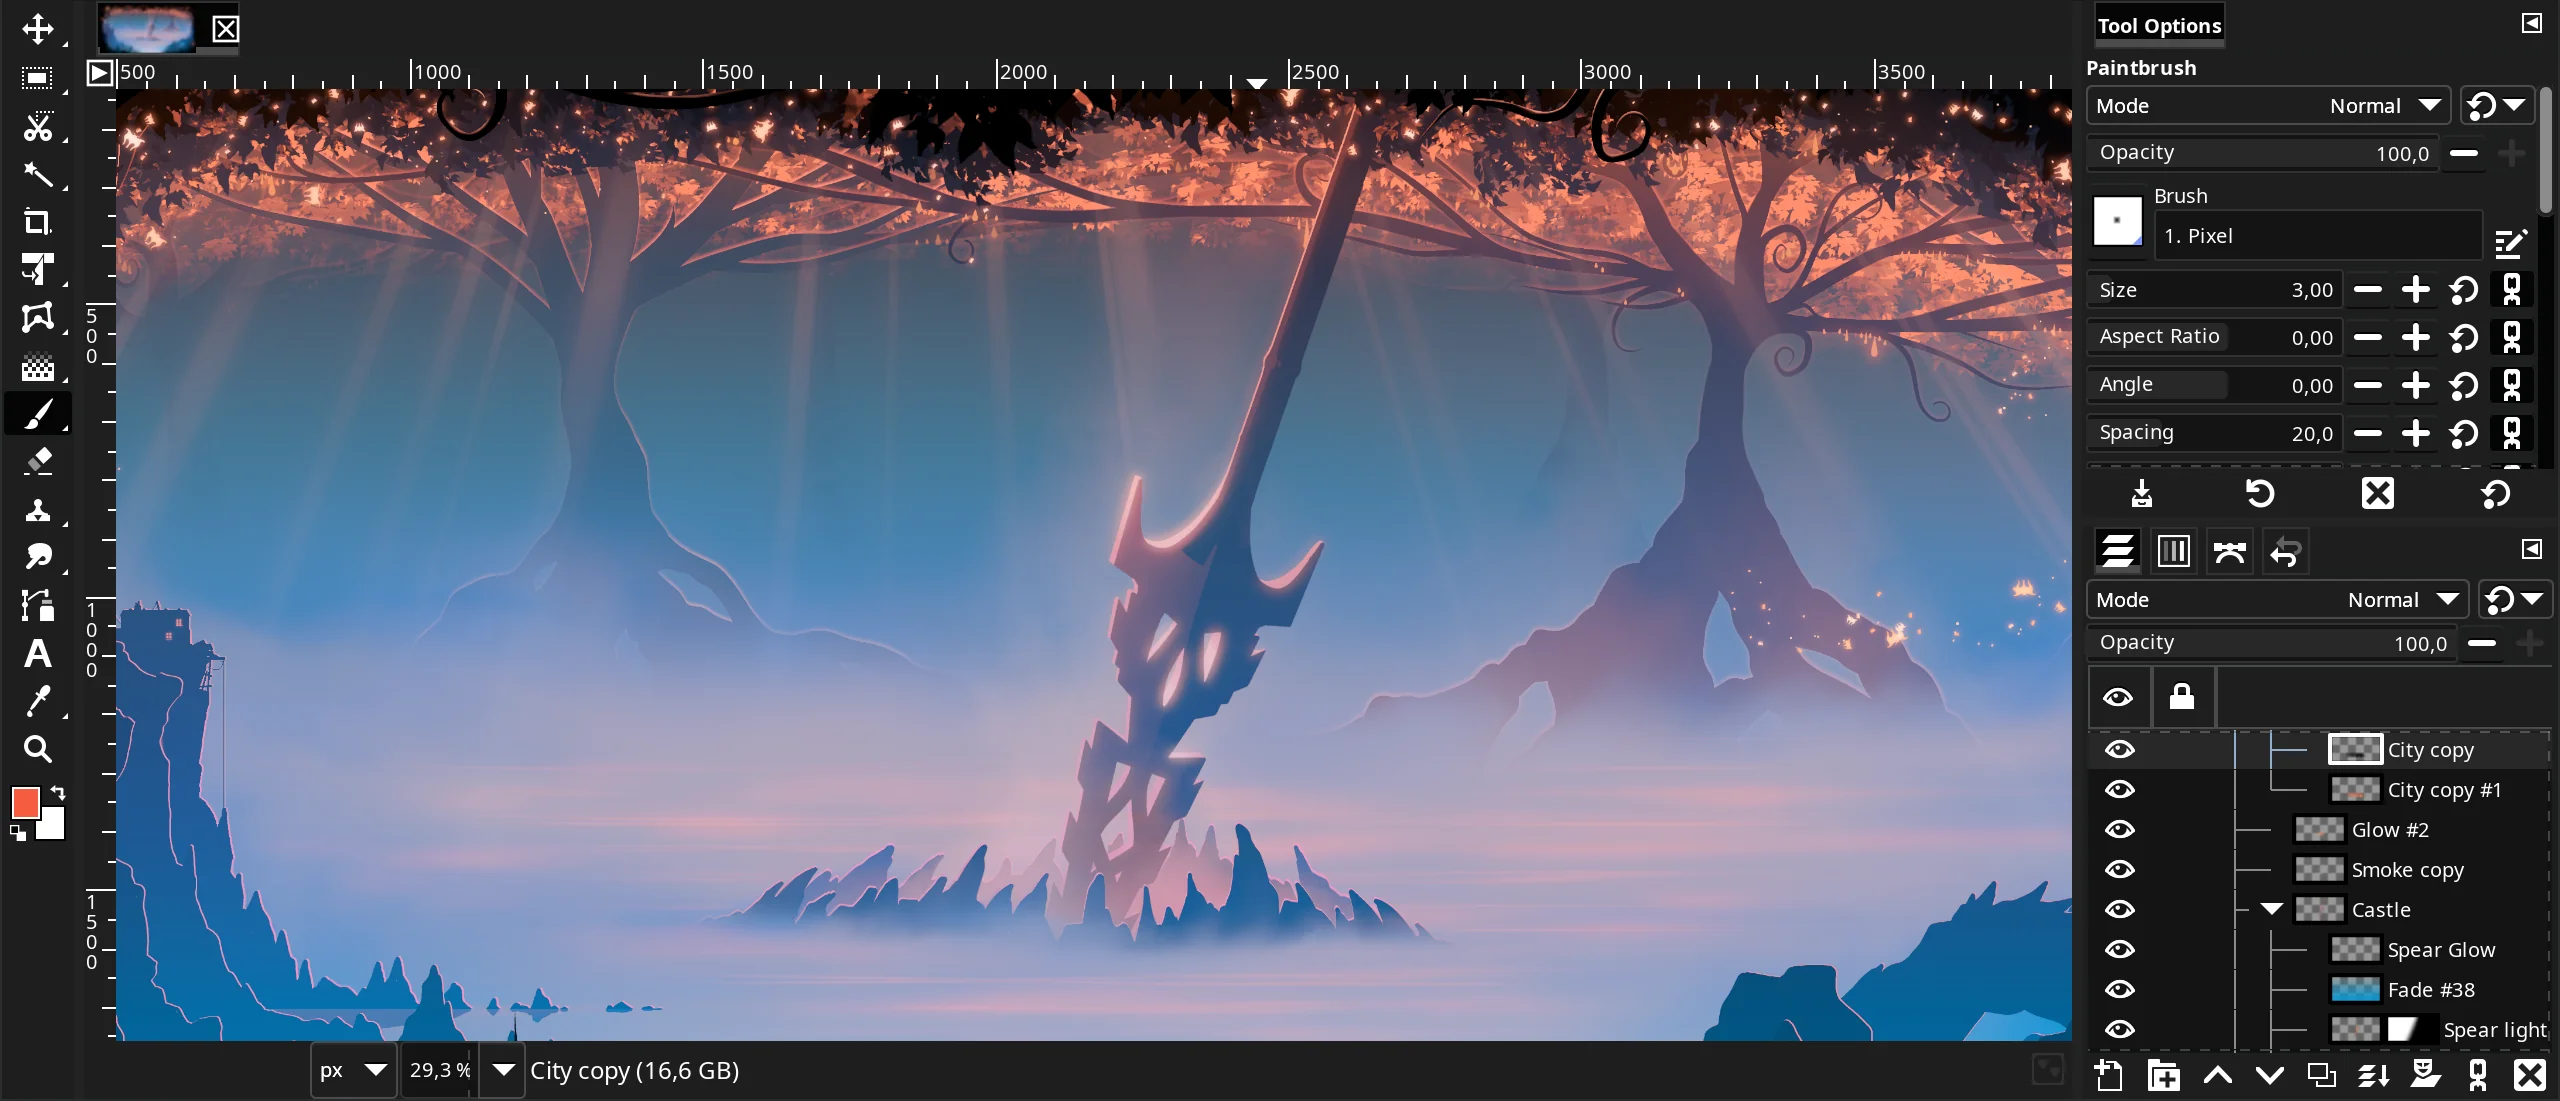Open the Tool Options tab
The image size is (2560, 1101).
2159,26
